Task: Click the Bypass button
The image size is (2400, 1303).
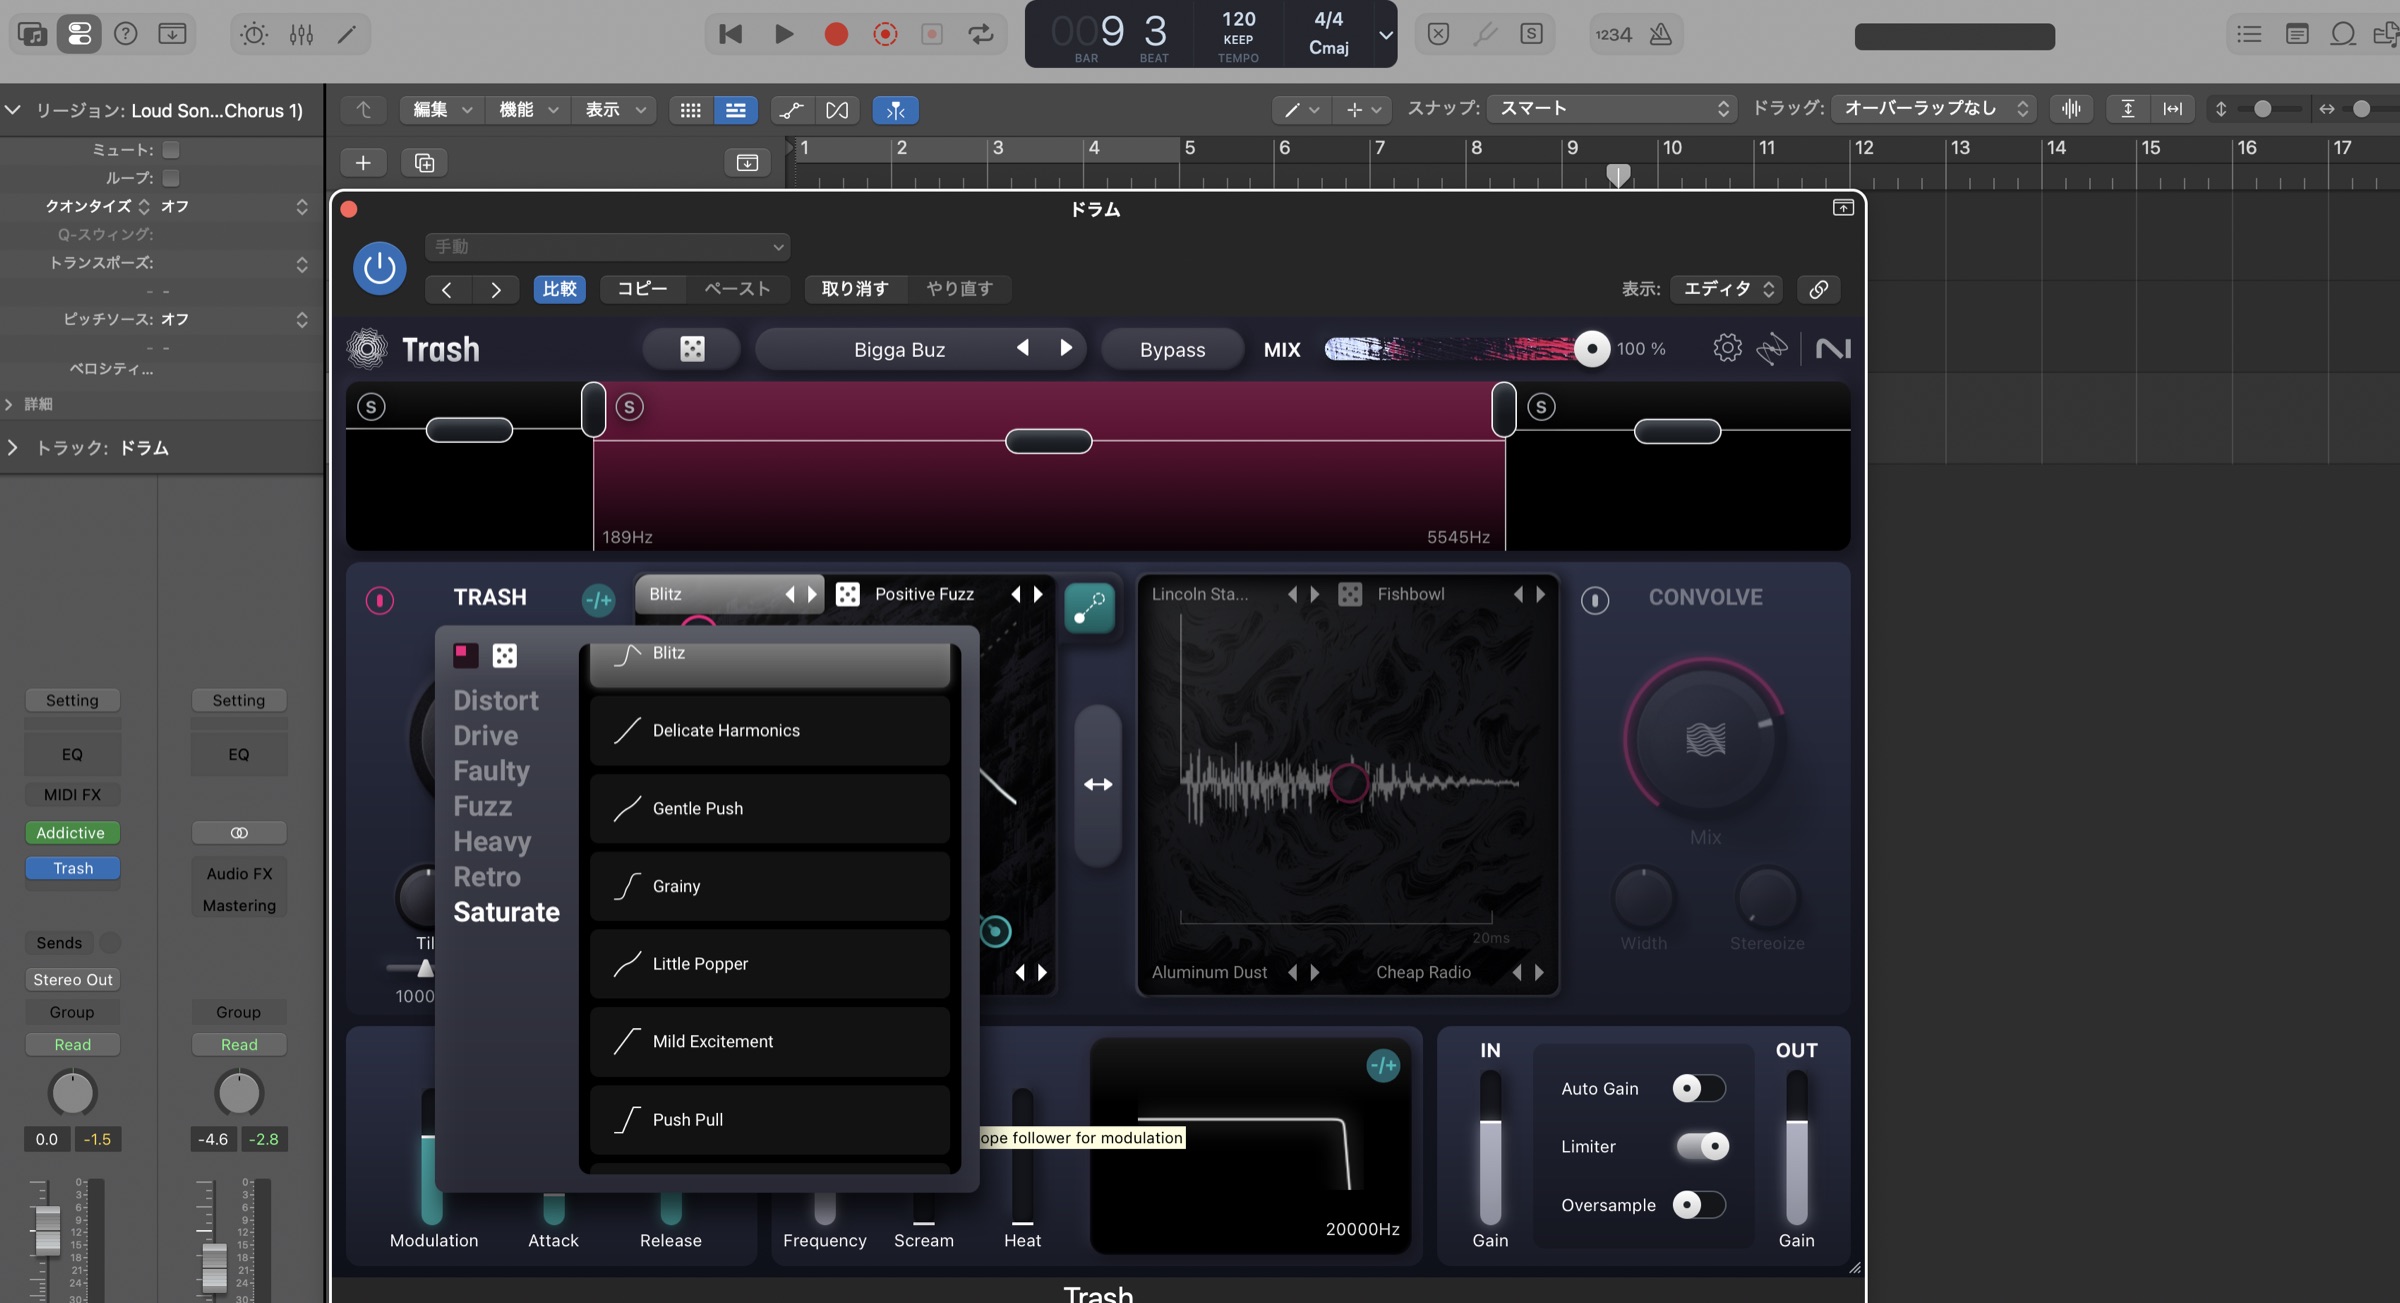Action: point(1172,350)
